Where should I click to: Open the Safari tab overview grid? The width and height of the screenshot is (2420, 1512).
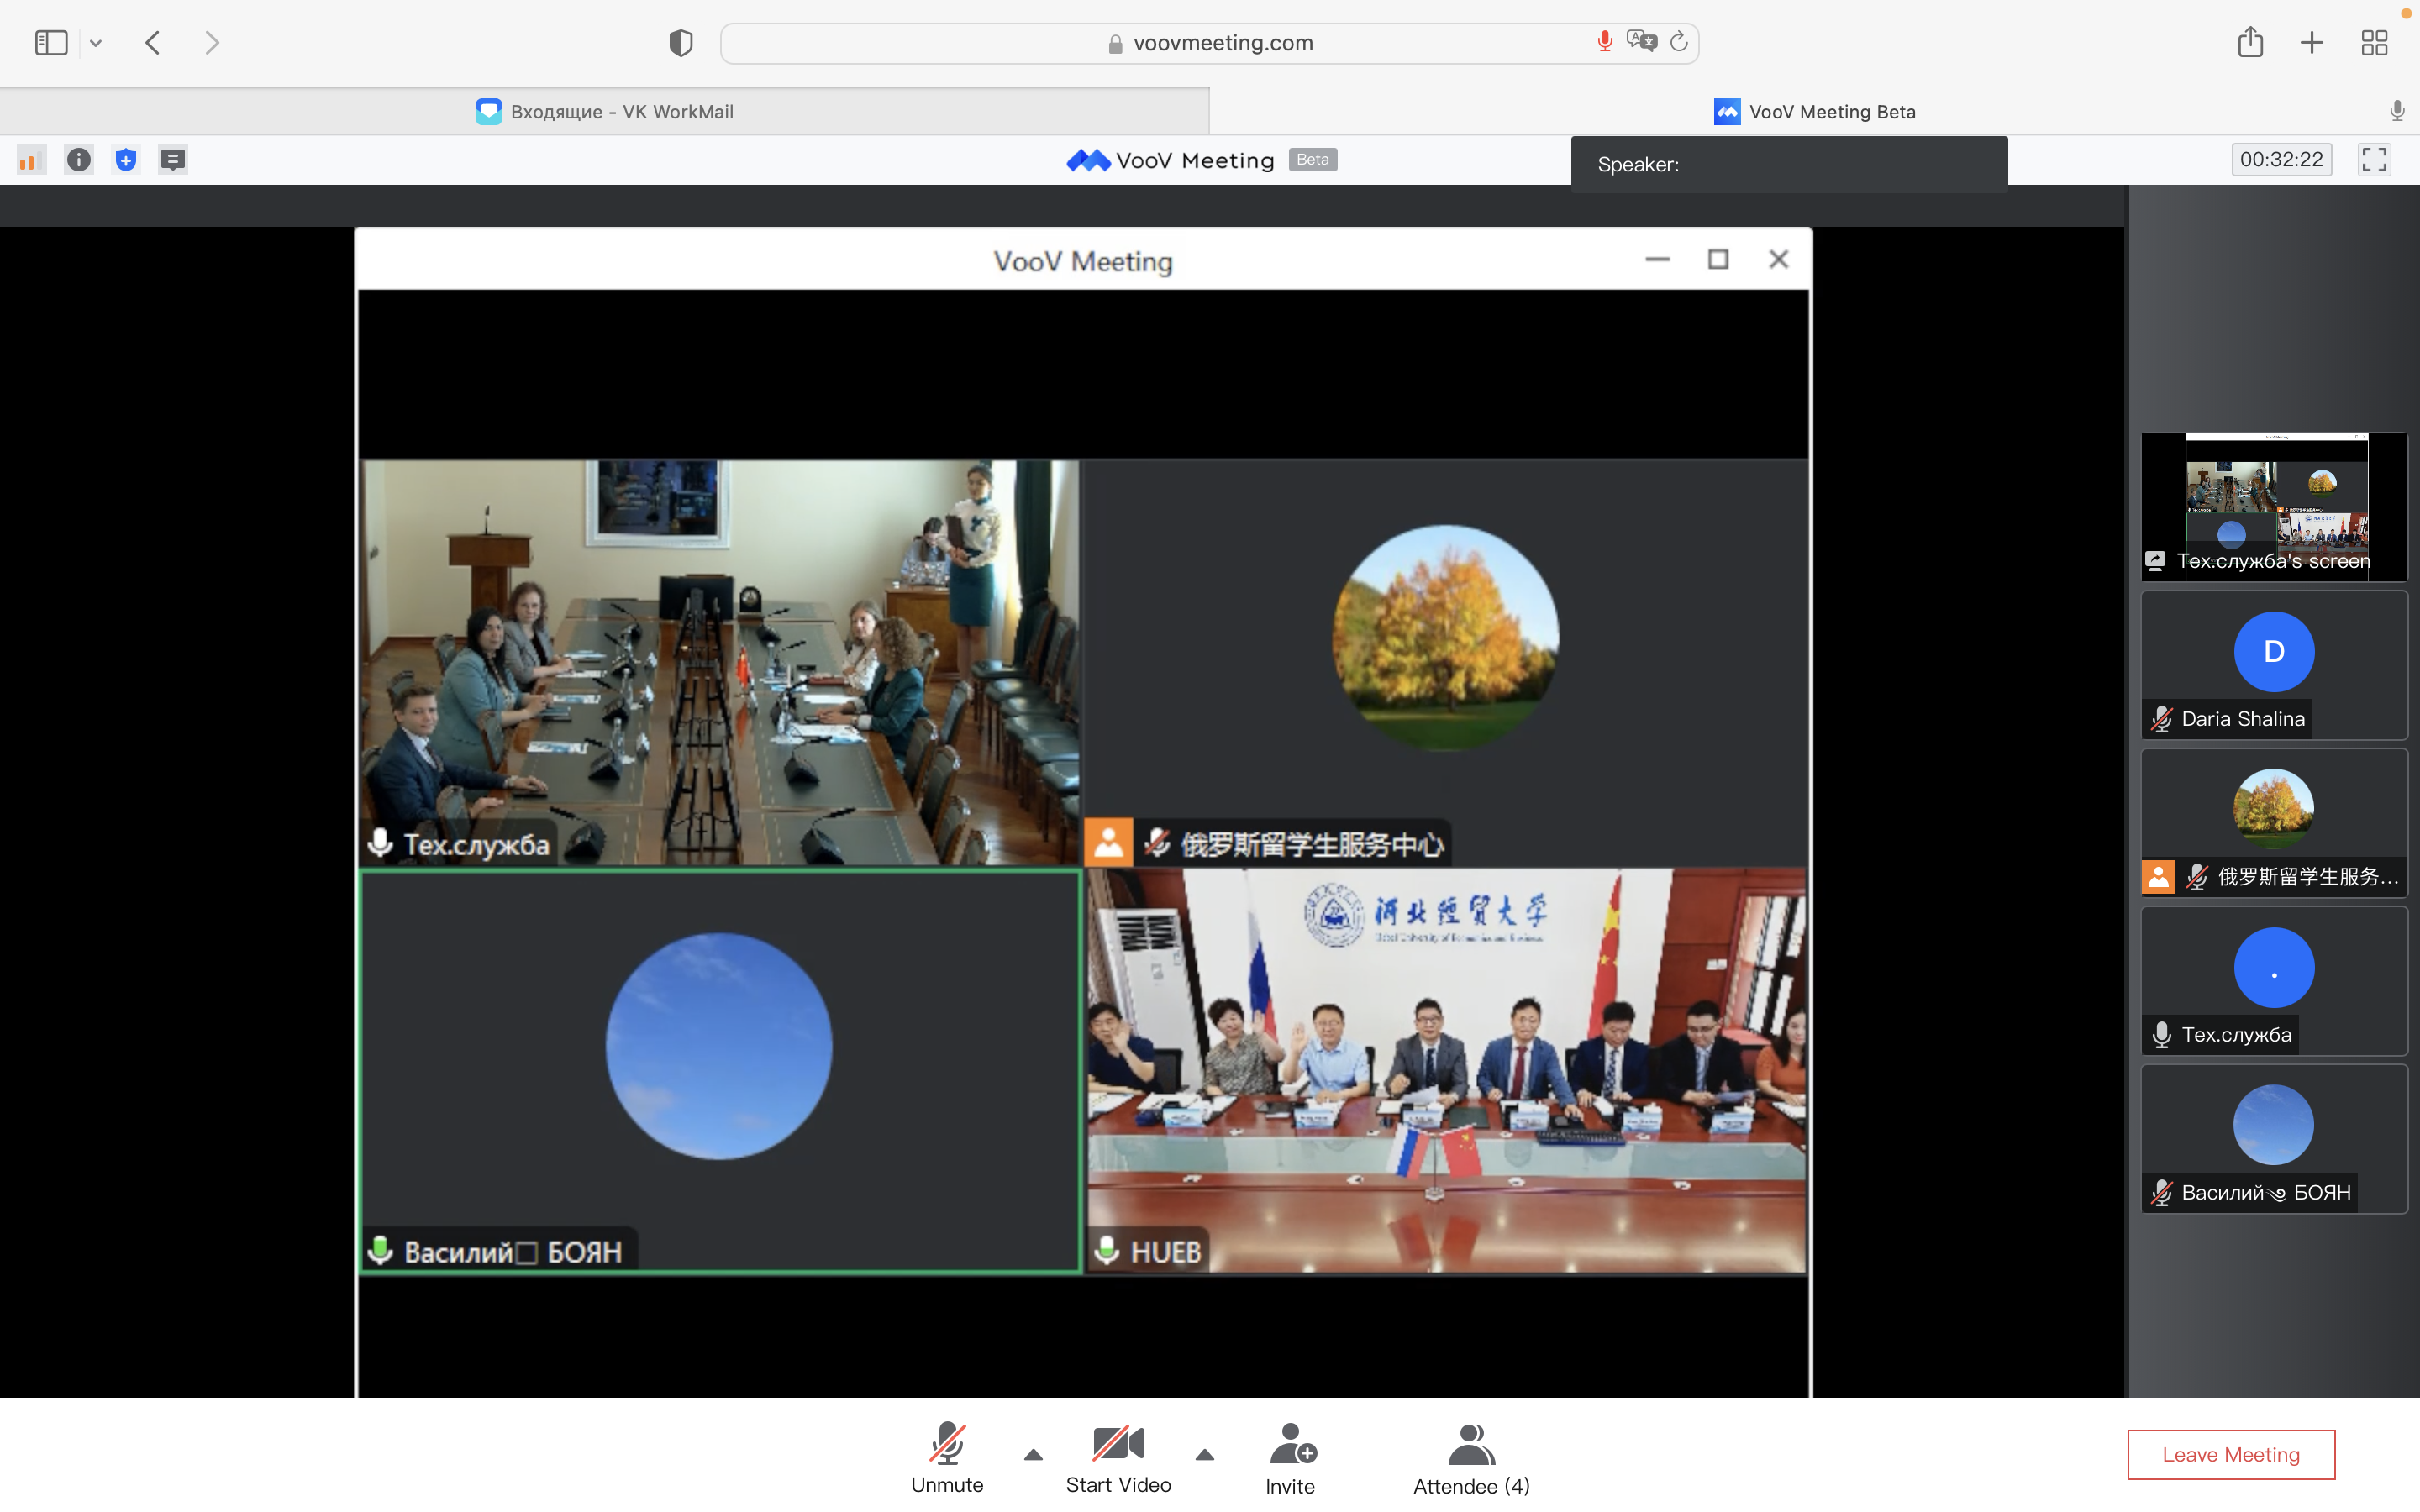[2374, 43]
